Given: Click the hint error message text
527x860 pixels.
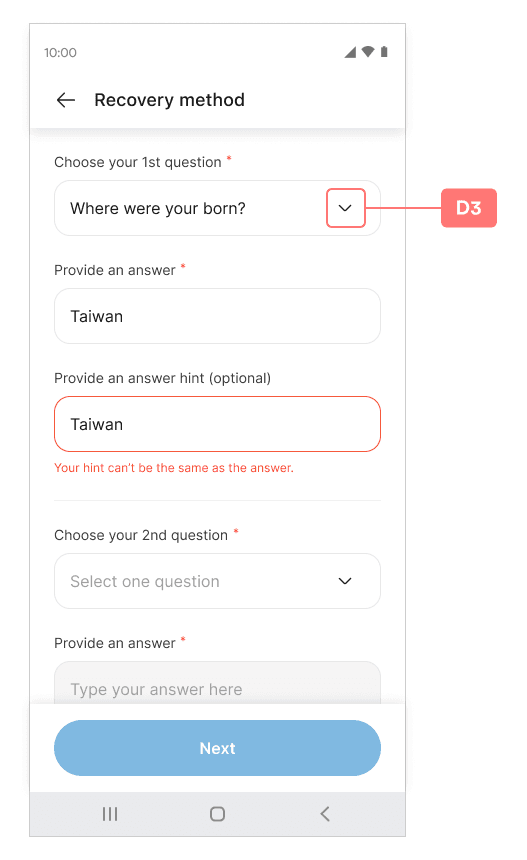Looking at the screenshot, I should [x=174, y=468].
